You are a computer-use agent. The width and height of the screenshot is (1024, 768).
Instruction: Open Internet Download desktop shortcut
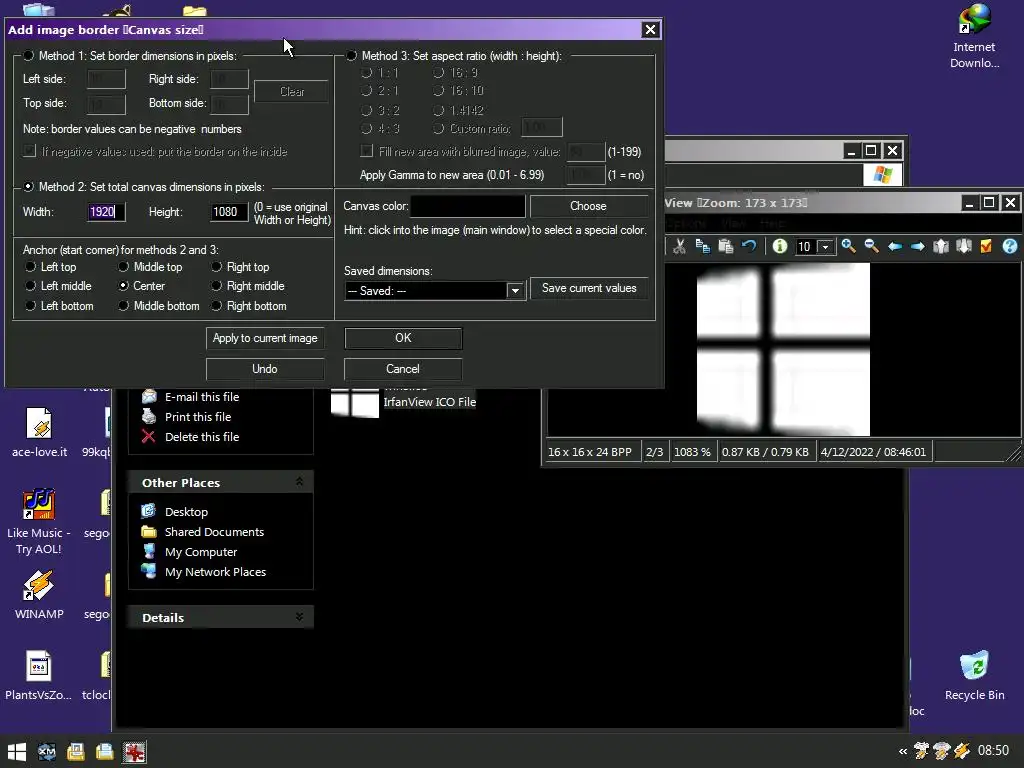click(x=974, y=36)
